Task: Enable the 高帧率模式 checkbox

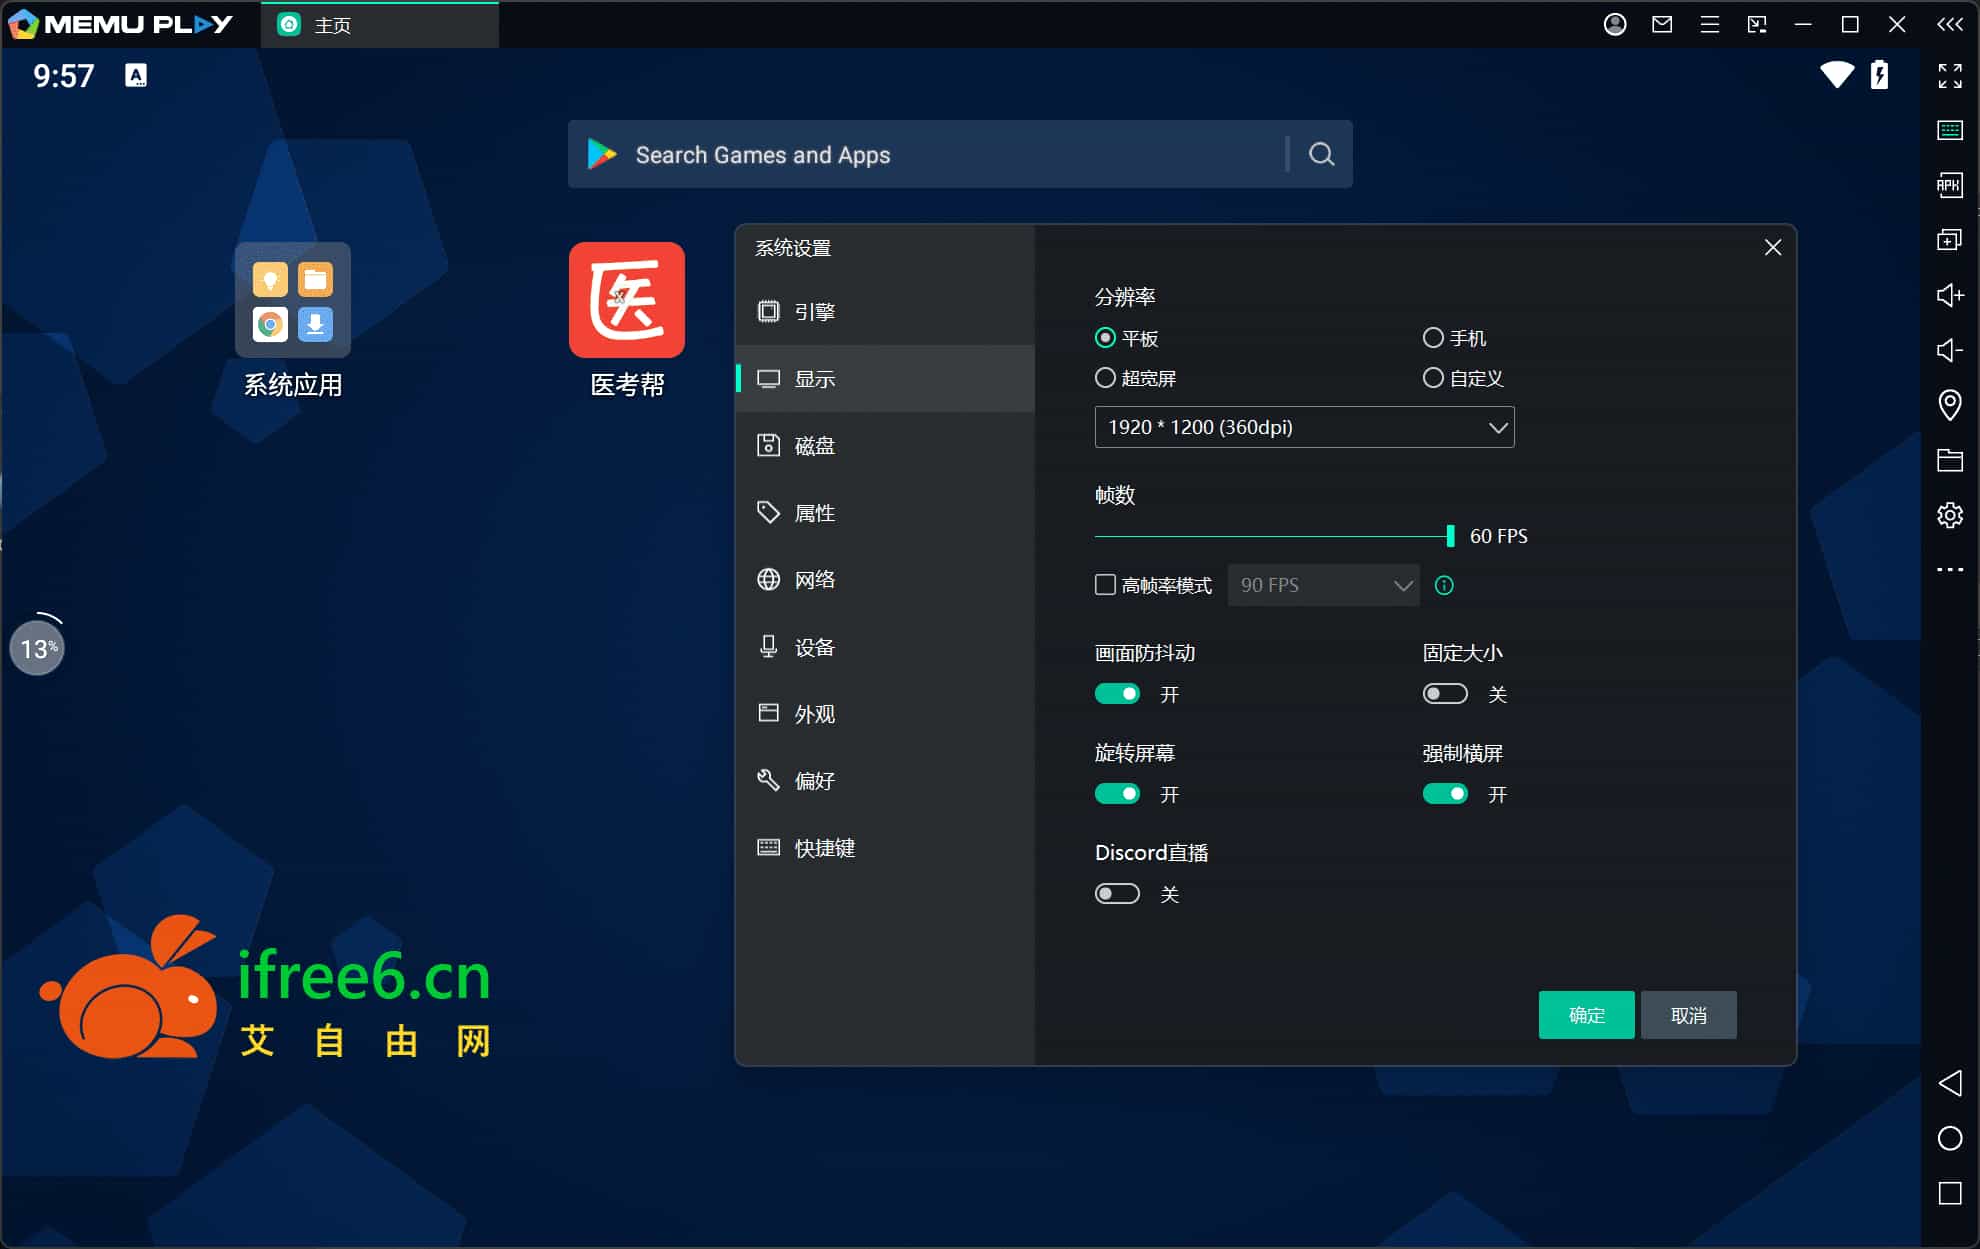Action: 1105,585
